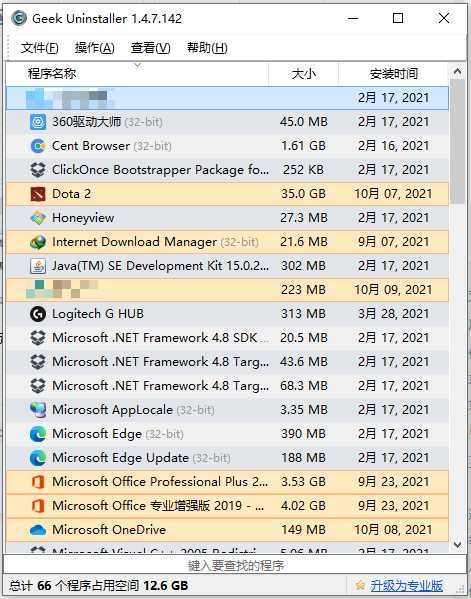Viewport: 471px width, 599px height.
Task: Click the Microsoft Edge icon
Action: tap(38, 434)
